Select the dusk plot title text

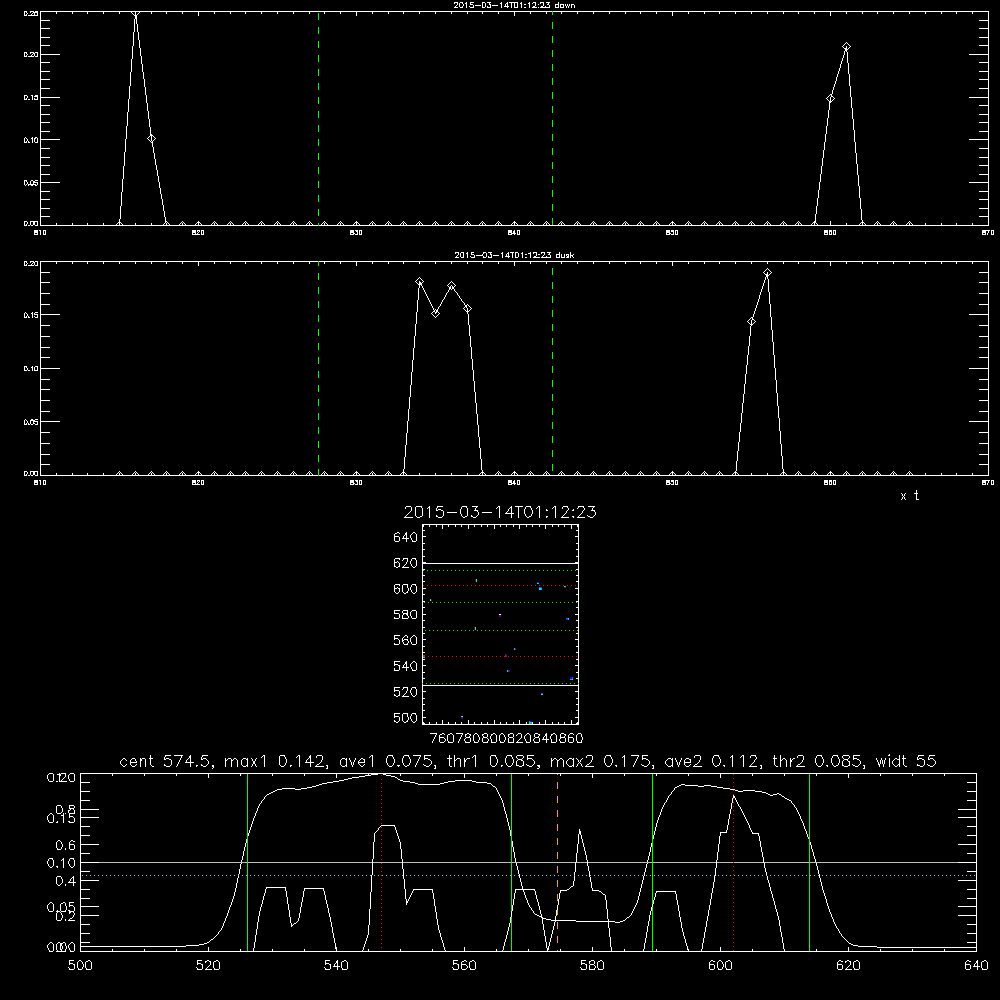[x=514, y=255]
